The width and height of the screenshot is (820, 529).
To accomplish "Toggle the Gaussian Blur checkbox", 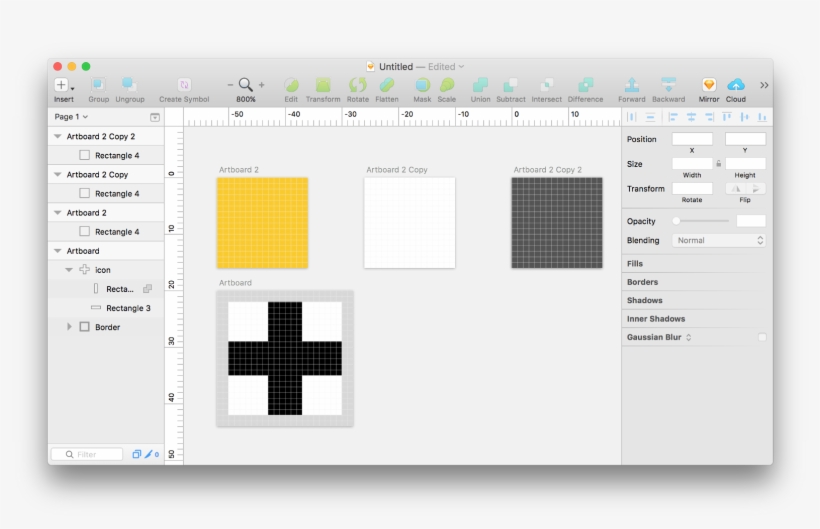I will click(762, 337).
